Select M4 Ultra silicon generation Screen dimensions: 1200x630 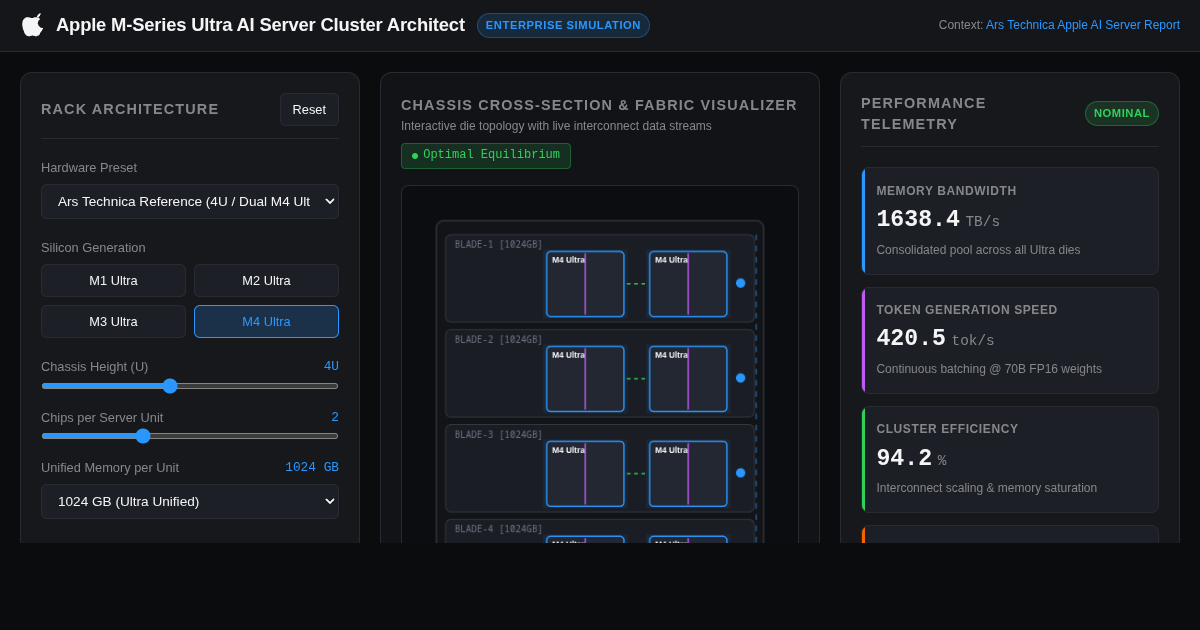(266, 321)
